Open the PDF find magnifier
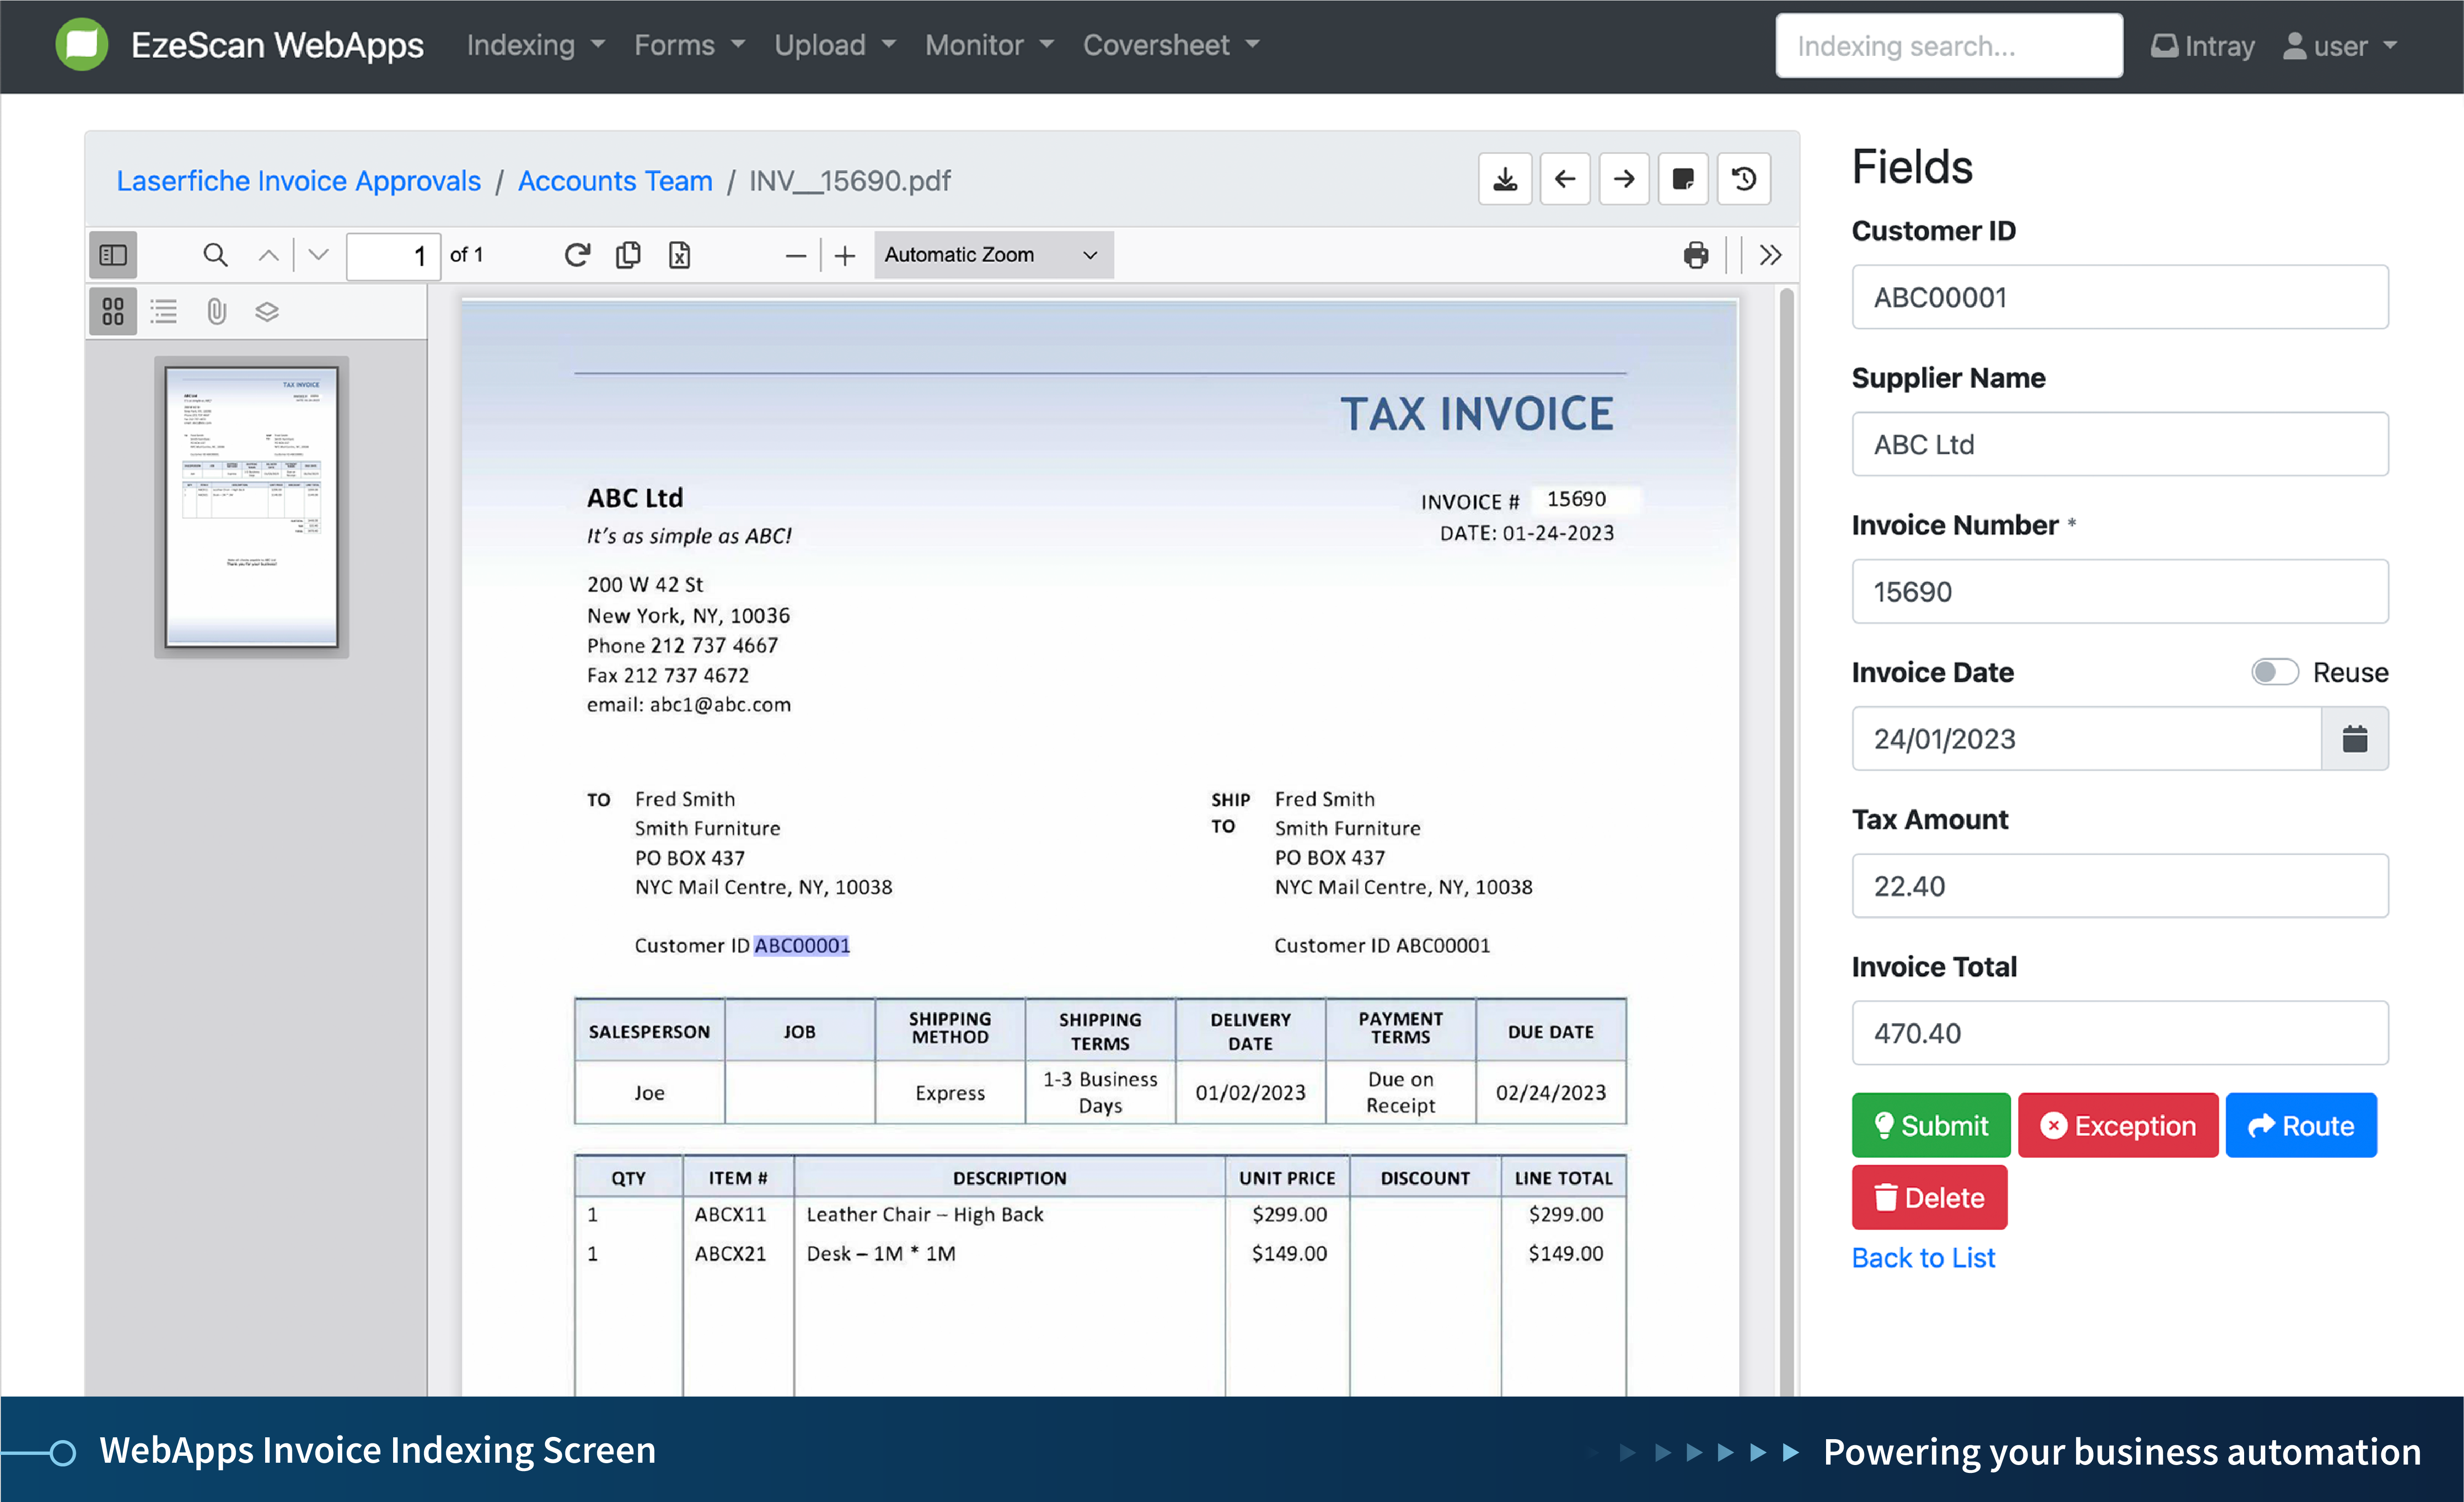 pyautogui.click(x=215, y=255)
